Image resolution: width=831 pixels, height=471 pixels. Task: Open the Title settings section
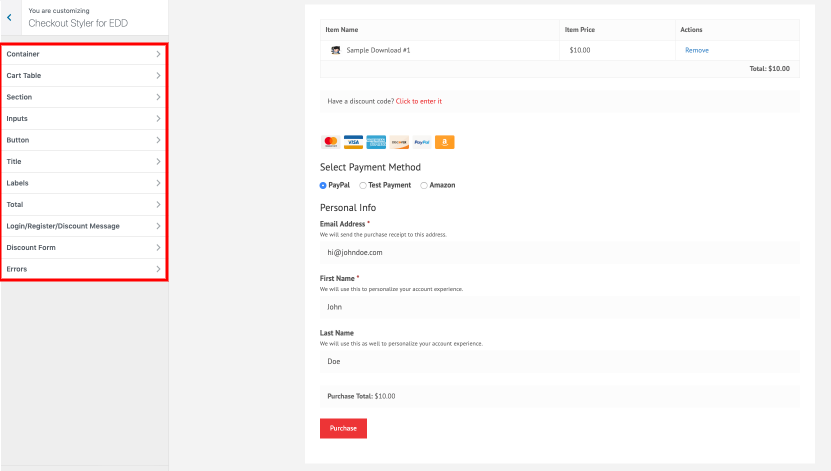click(84, 162)
